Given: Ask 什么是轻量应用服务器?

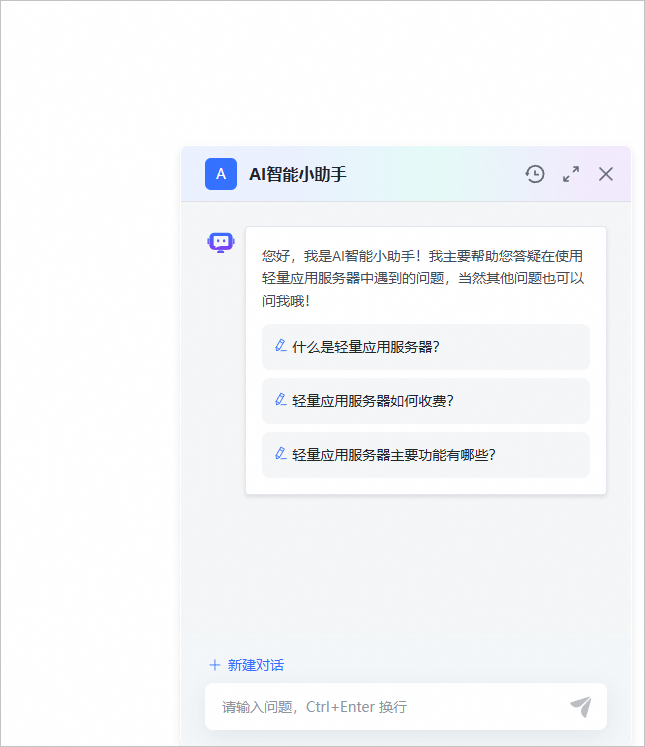Looking at the screenshot, I should (425, 347).
